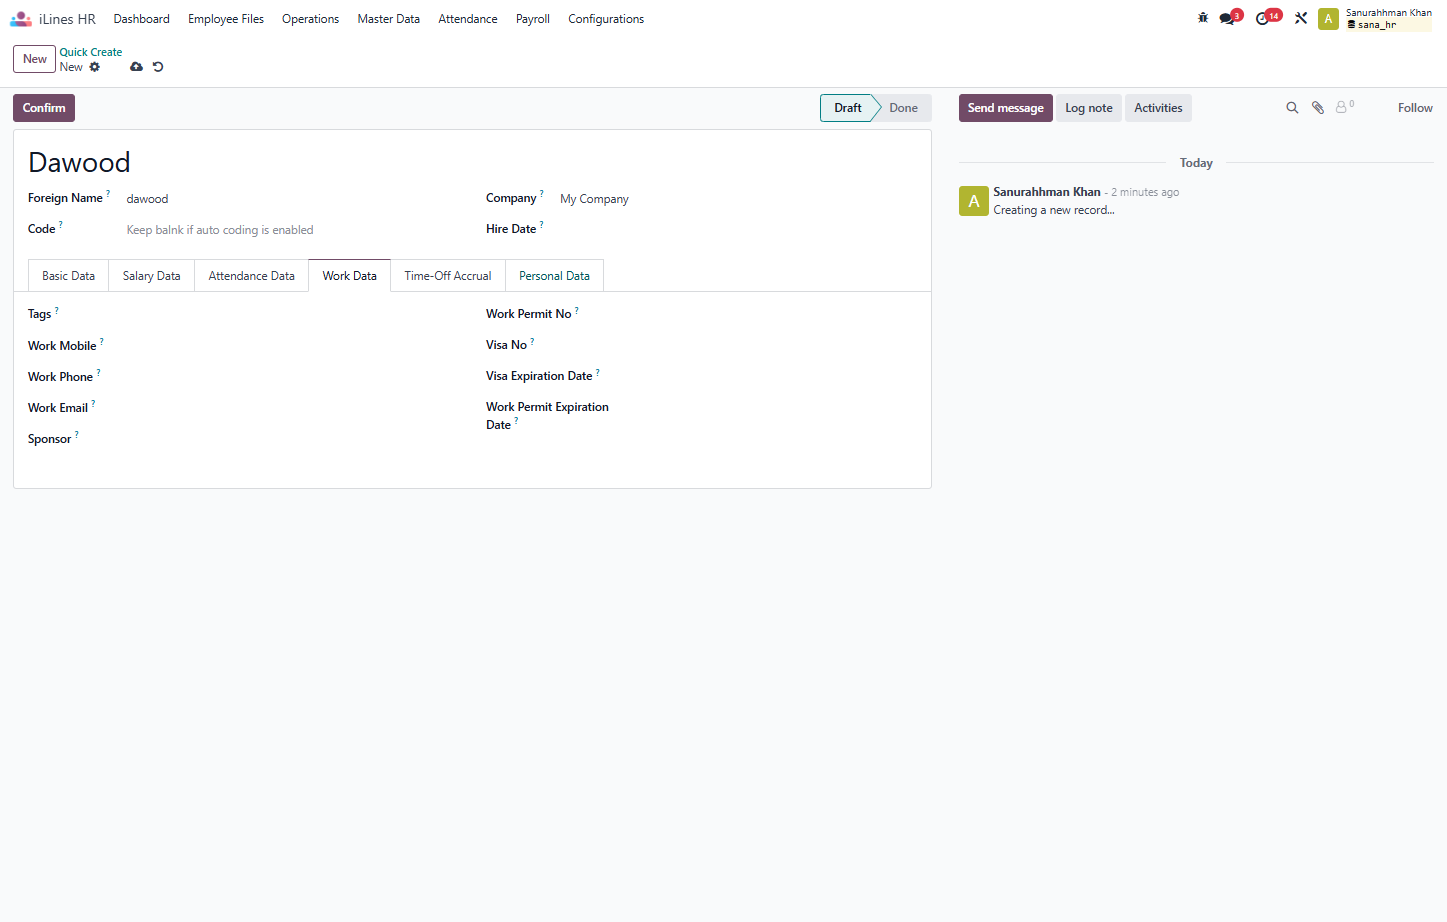
Task: Open the developer tools wrench icon
Action: coord(1301,18)
